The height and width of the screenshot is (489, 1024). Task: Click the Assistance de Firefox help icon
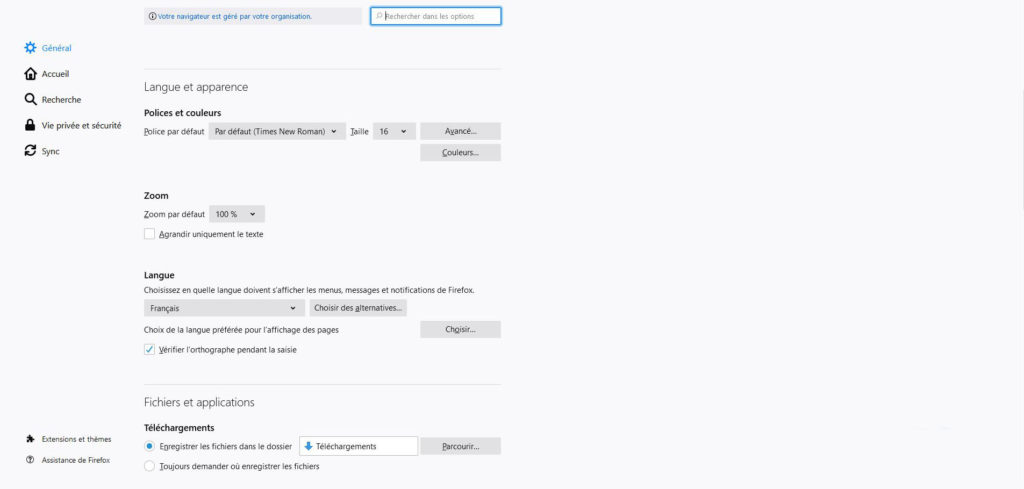[x=30, y=460]
